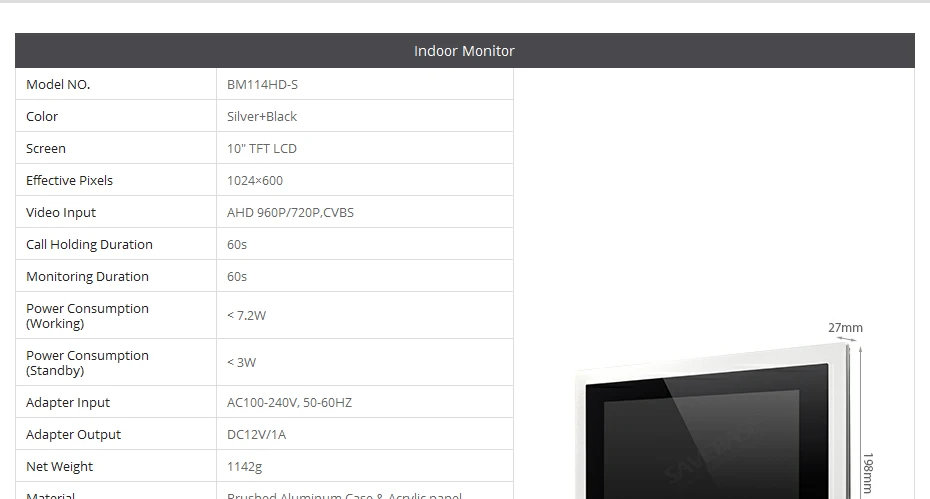The height and width of the screenshot is (499, 930).
Task: Click the 27mm depth dimension label
Action: coord(845,328)
